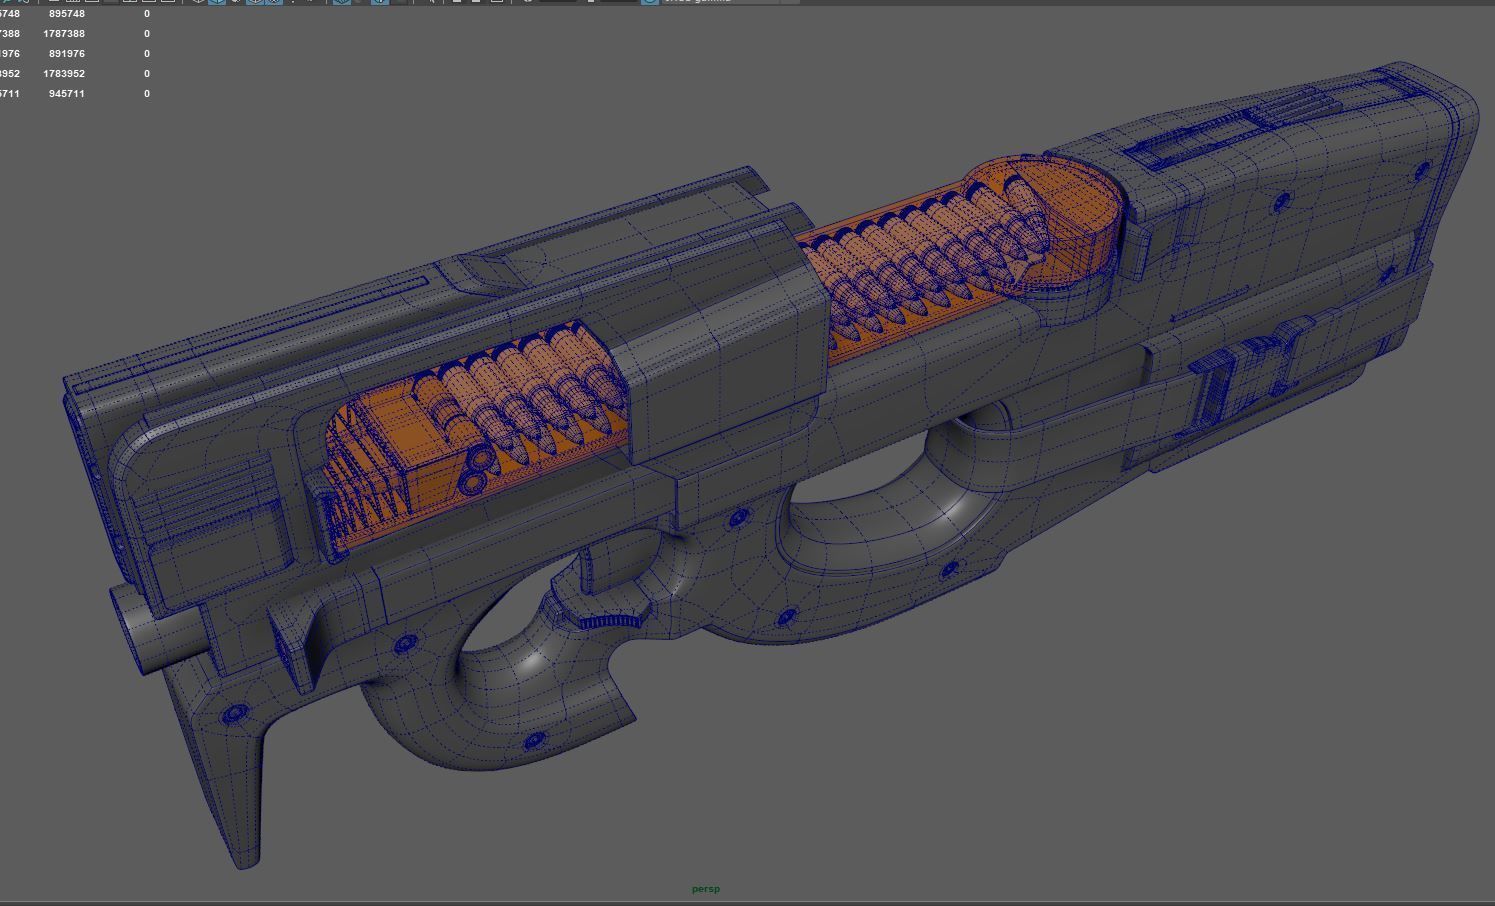Click the 895748 value in the heads-up display
Screen dimensions: 1495x906
pos(66,14)
